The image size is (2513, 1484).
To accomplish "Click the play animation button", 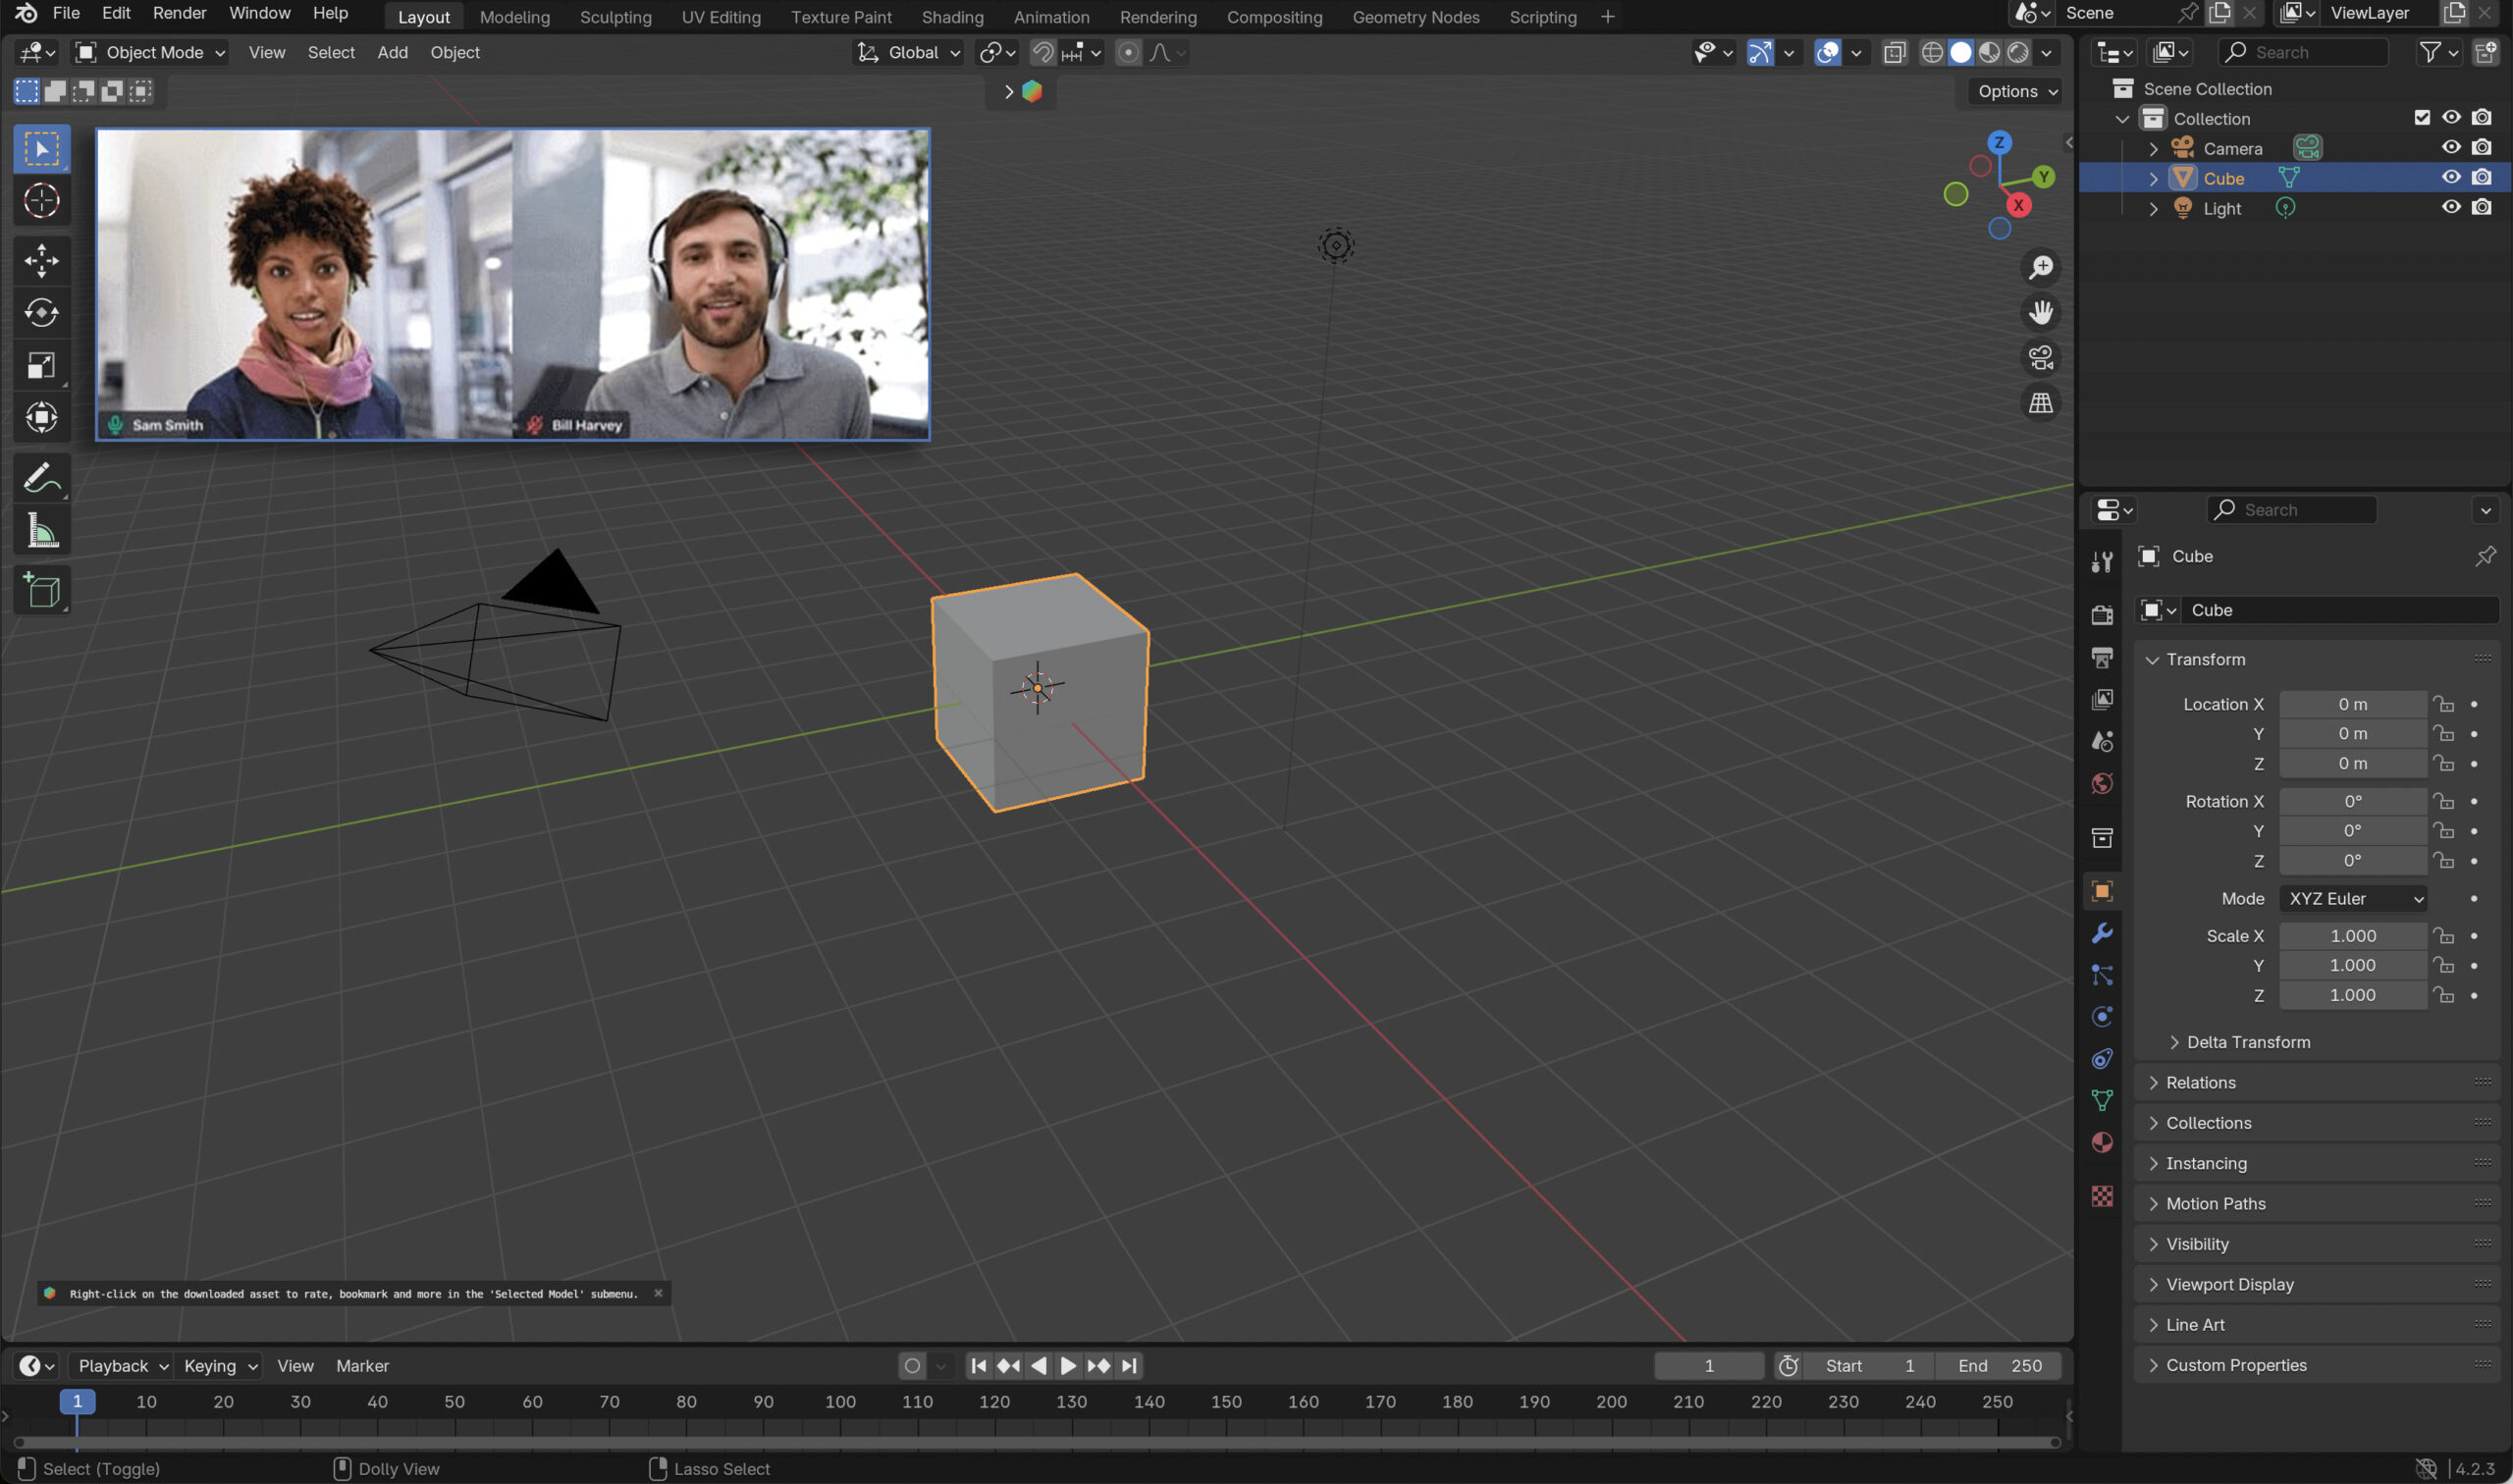I will (x=1068, y=1366).
